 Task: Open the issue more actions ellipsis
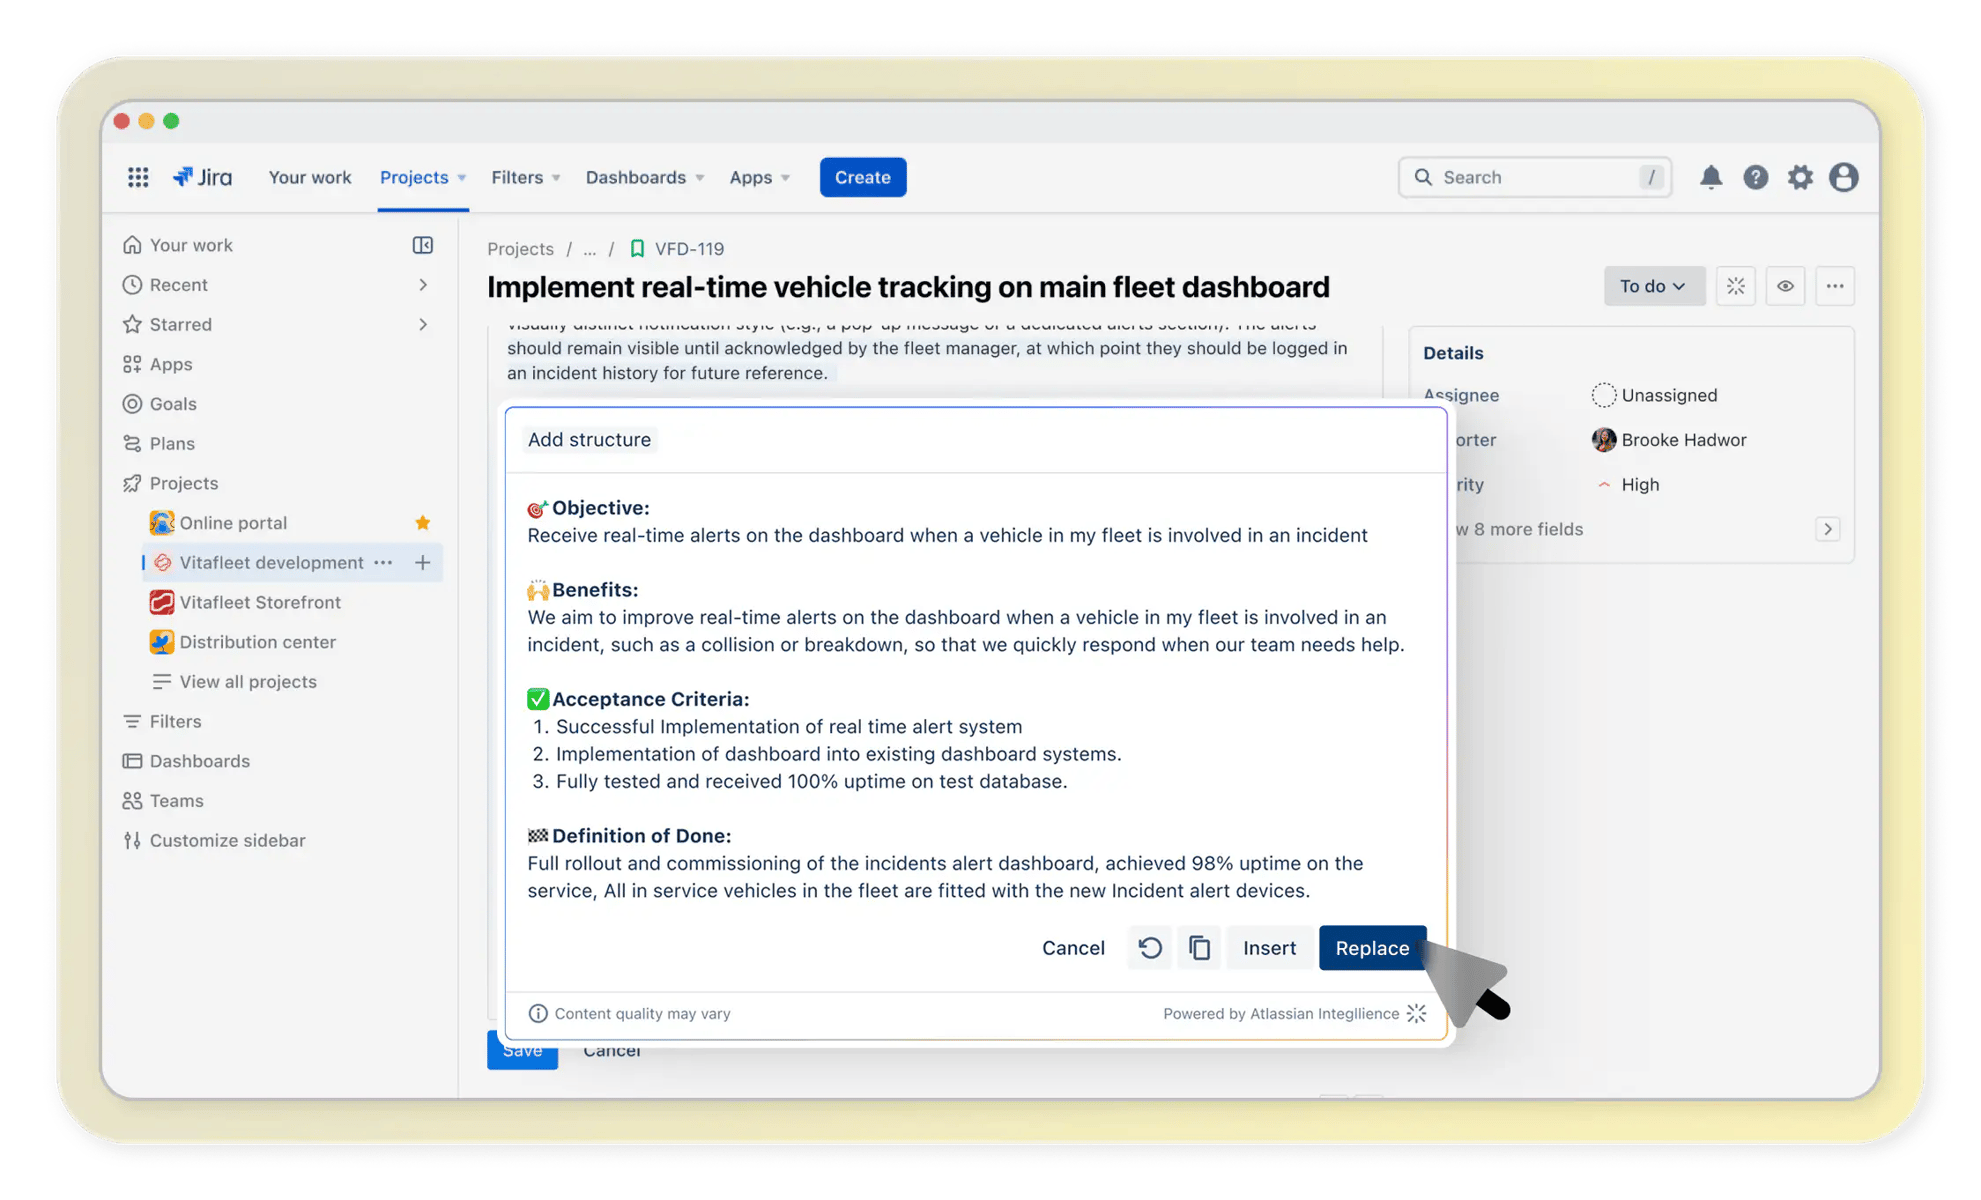[1835, 286]
